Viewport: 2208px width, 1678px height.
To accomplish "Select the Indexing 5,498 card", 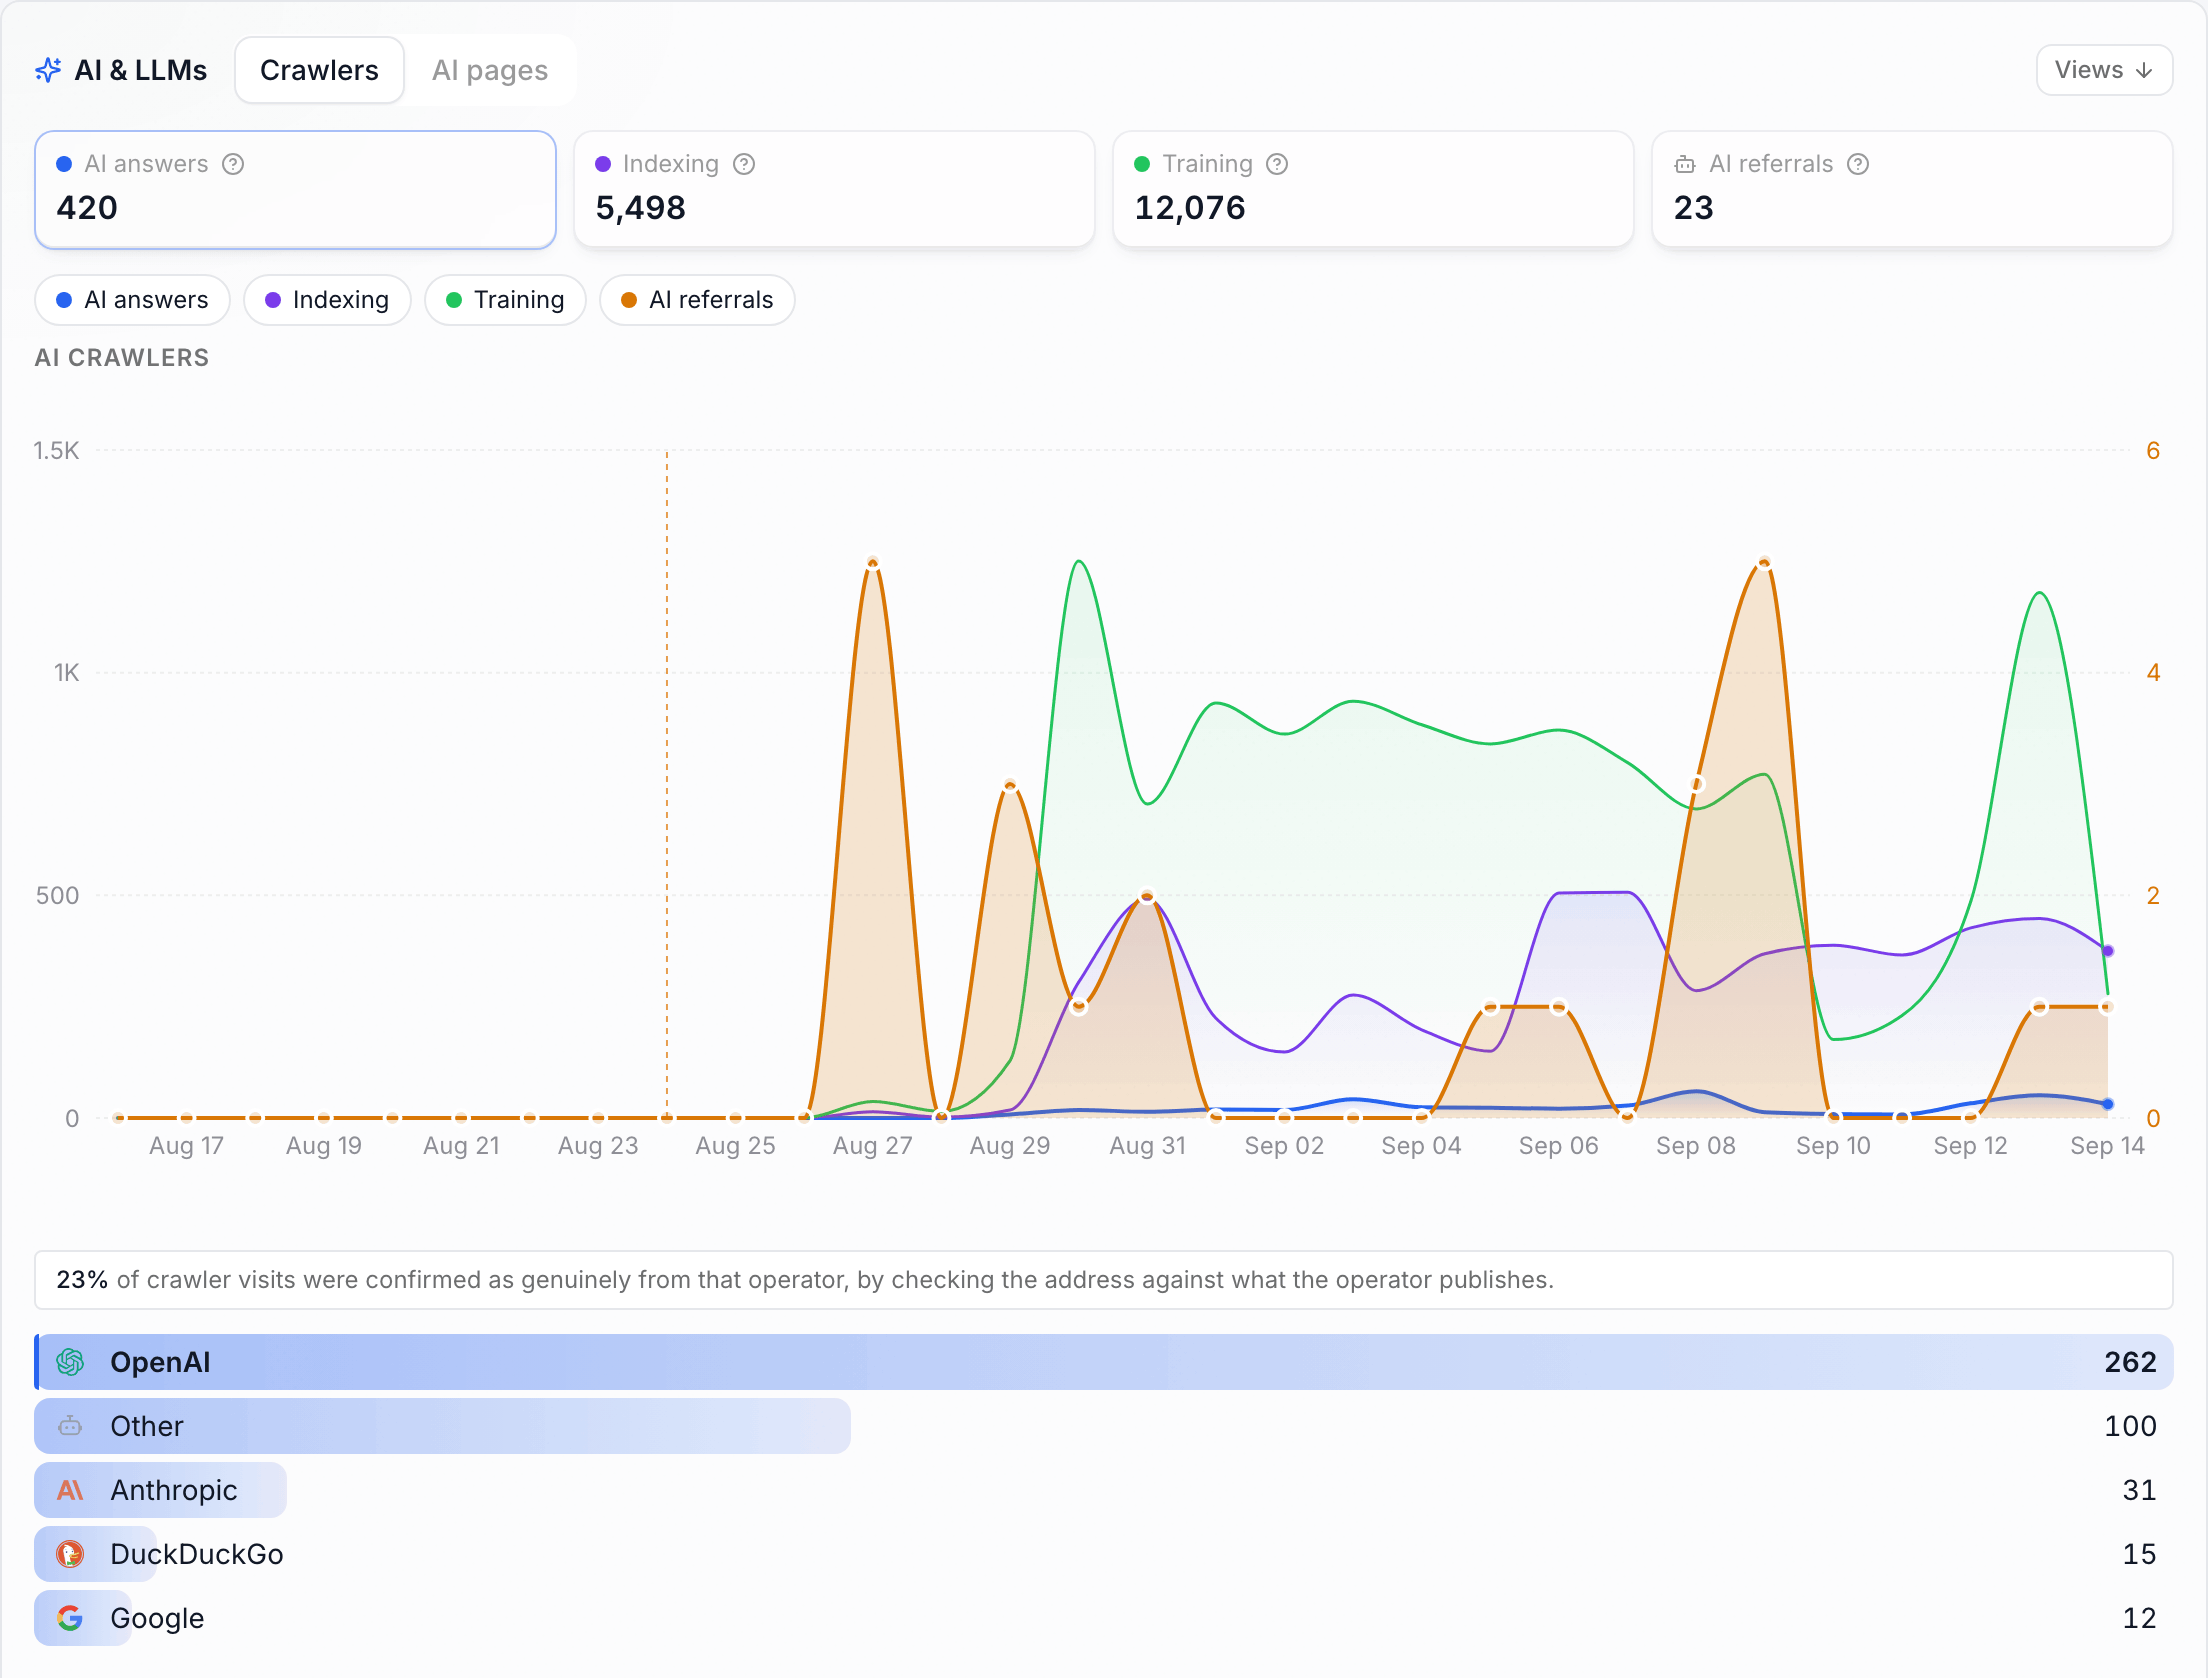I will point(834,189).
